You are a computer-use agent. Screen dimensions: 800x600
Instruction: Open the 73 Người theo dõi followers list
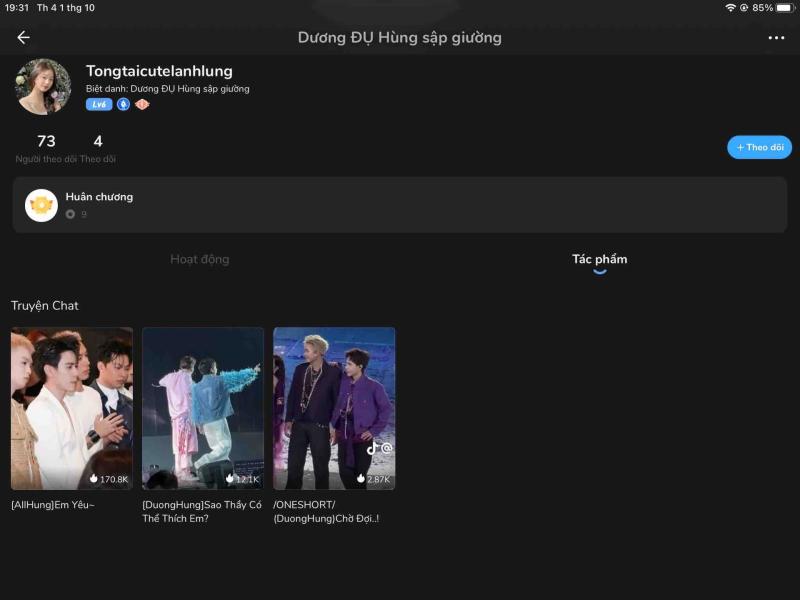[45, 148]
